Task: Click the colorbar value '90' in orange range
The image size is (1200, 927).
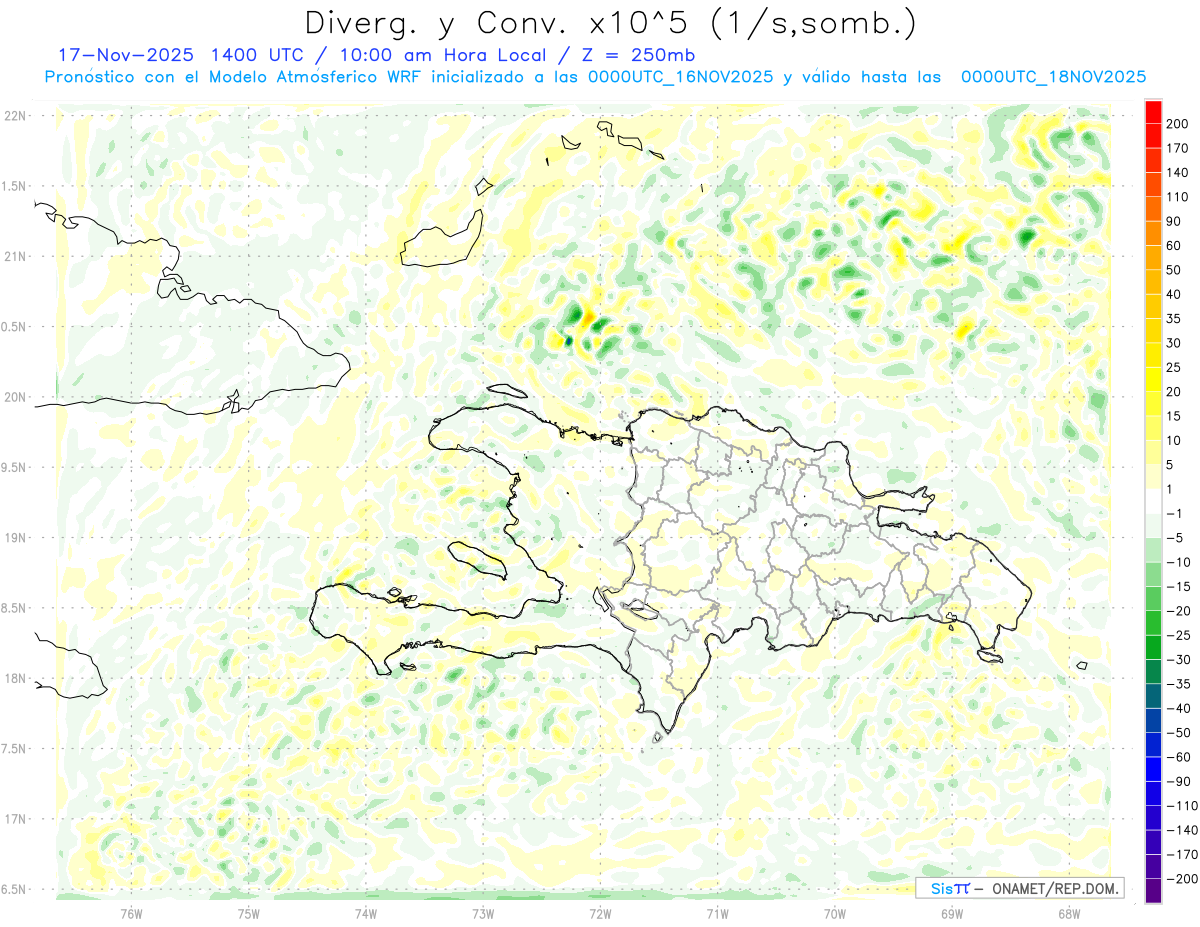Action: point(1174,221)
